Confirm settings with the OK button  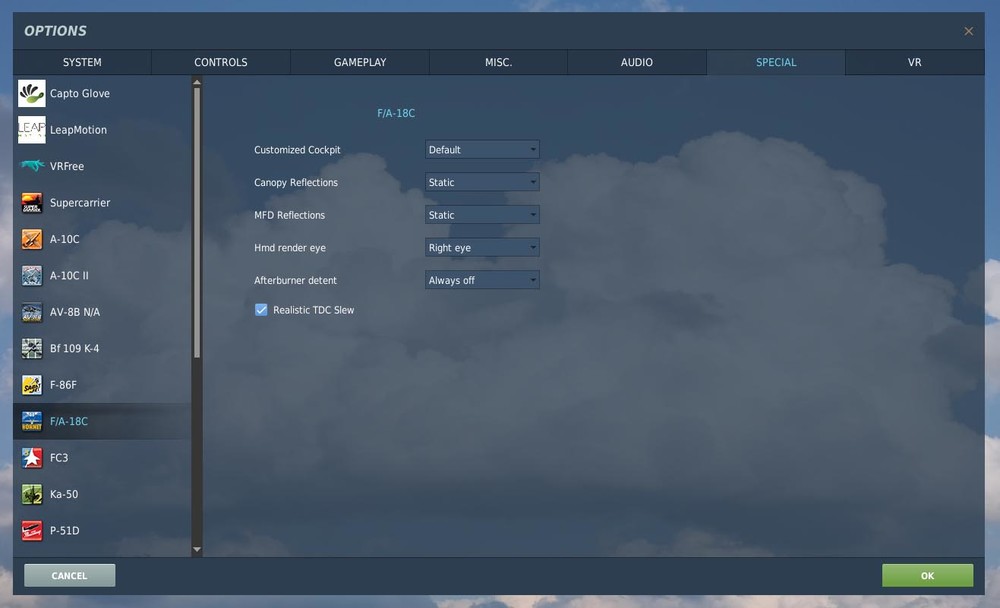click(x=927, y=575)
